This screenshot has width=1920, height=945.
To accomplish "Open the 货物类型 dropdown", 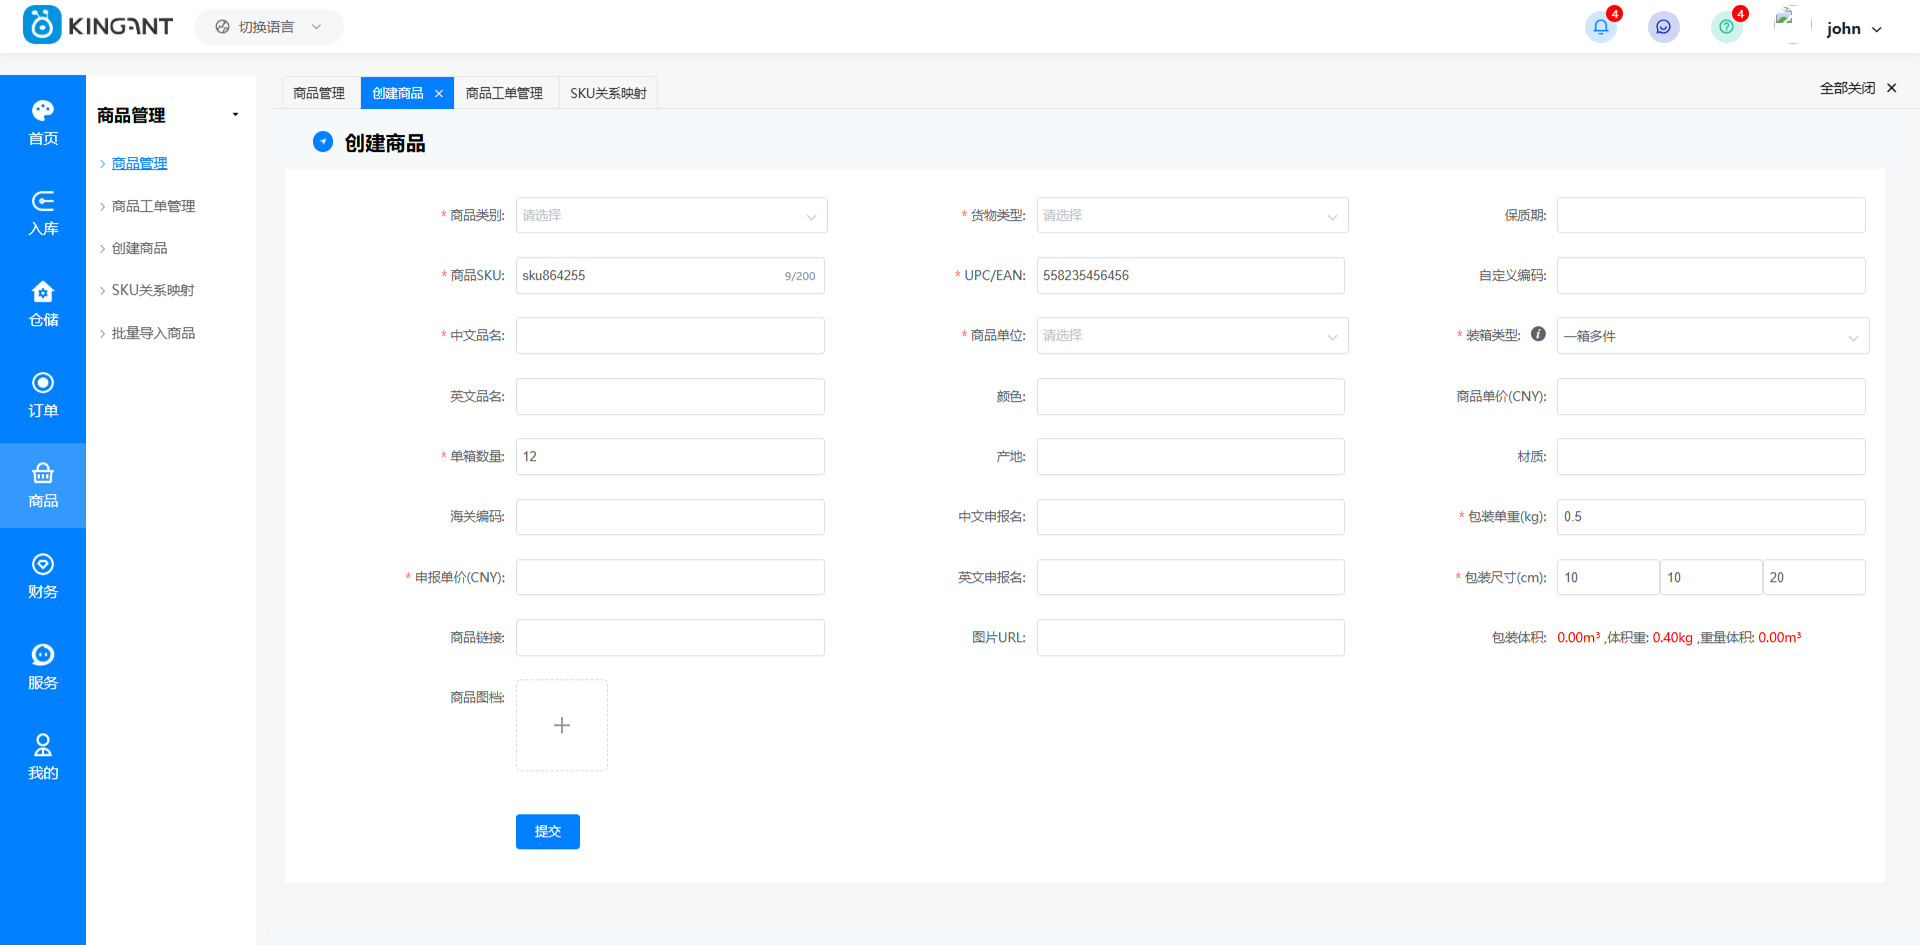I will tap(1192, 216).
